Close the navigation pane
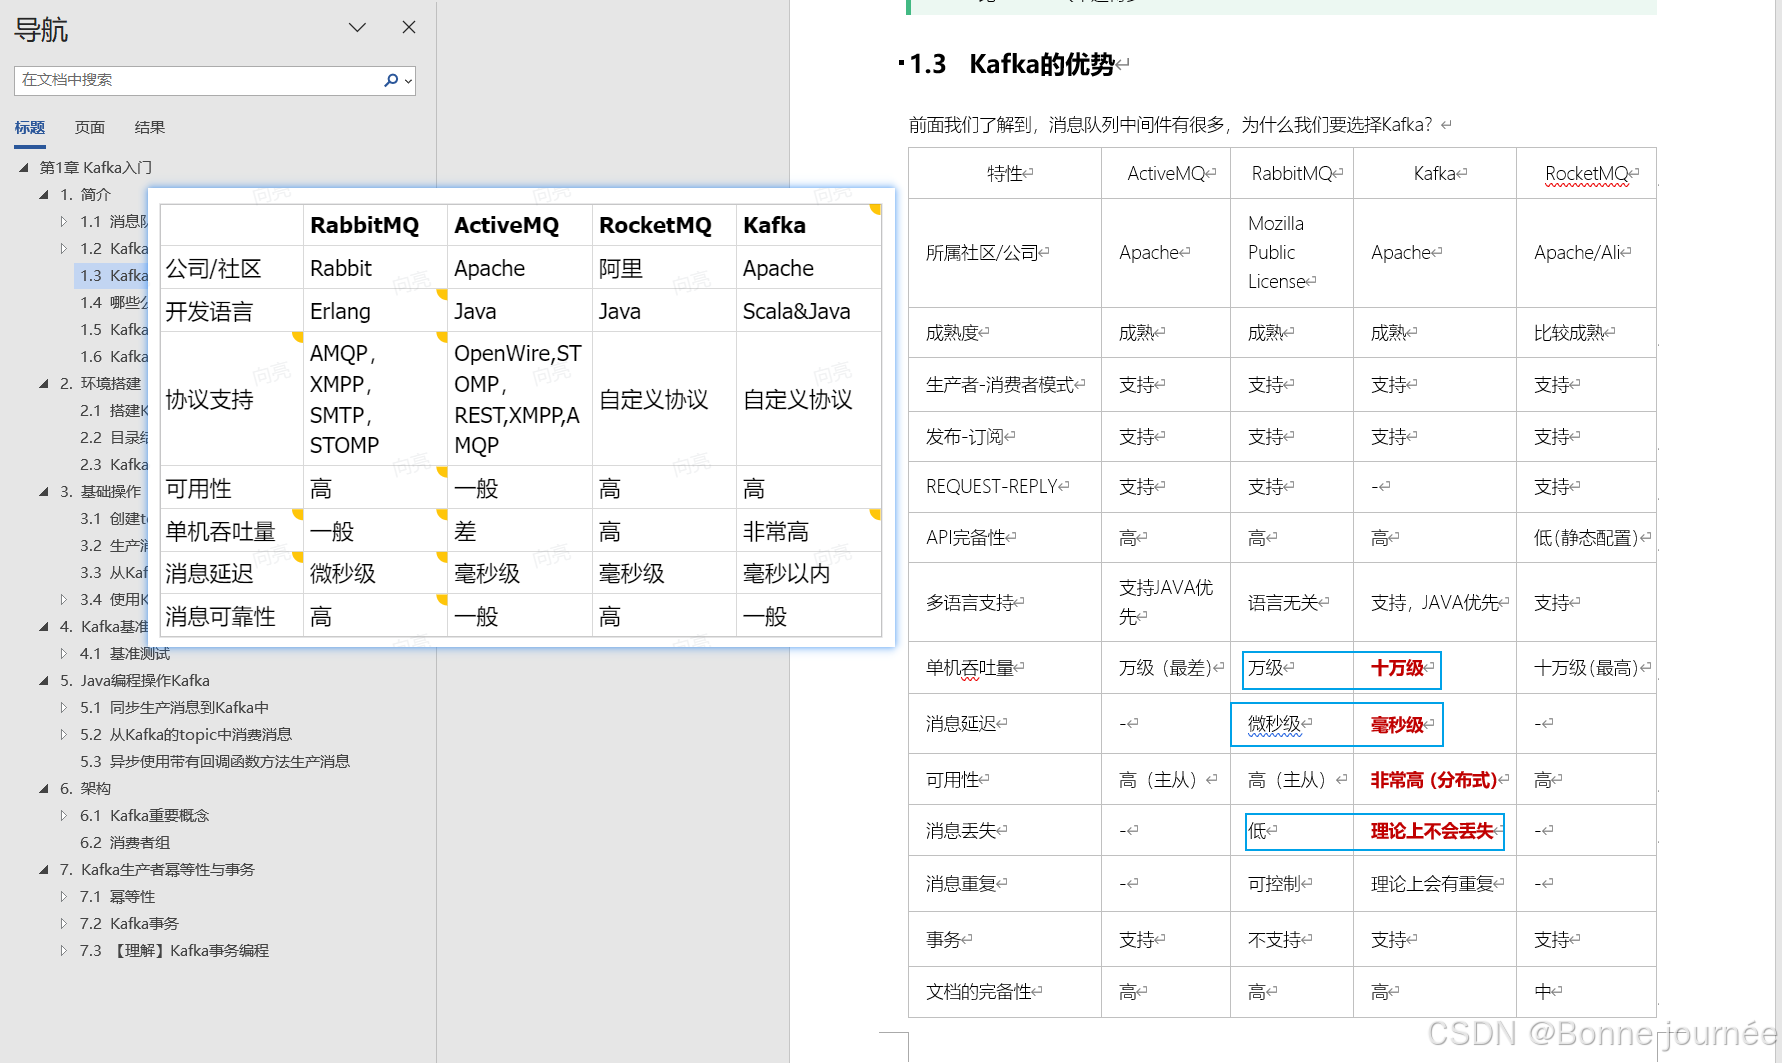1782x1063 pixels. point(409,27)
